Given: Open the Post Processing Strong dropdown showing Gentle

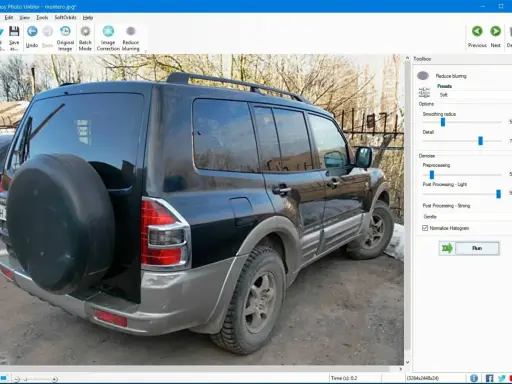Looking at the screenshot, I should point(467,217).
